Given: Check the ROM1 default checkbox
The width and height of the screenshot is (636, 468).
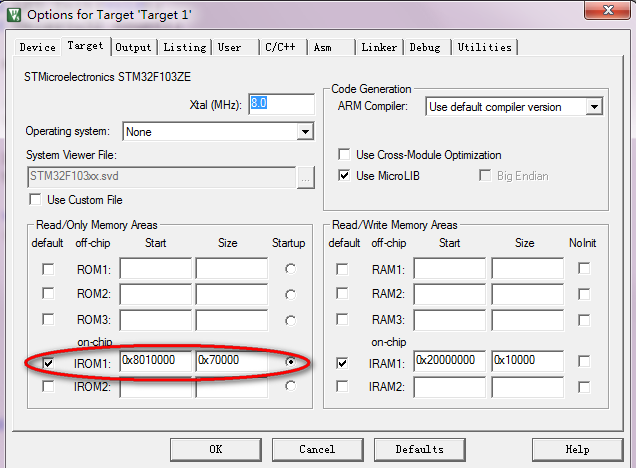Looking at the screenshot, I should (x=48, y=269).
